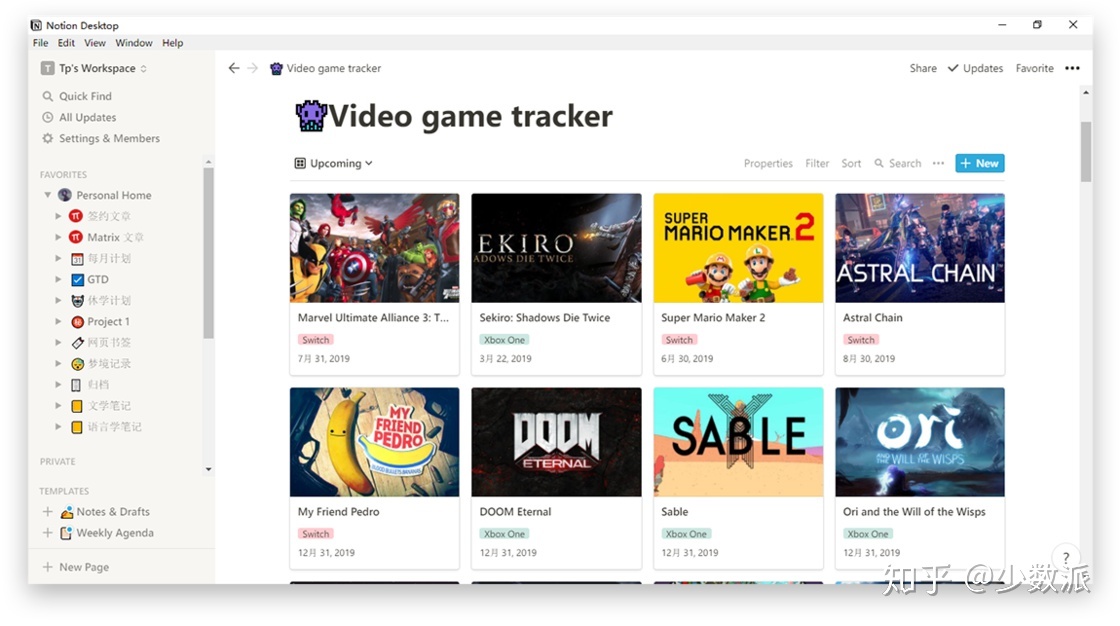Click the Filter button
1120x626 pixels.
point(817,163)
